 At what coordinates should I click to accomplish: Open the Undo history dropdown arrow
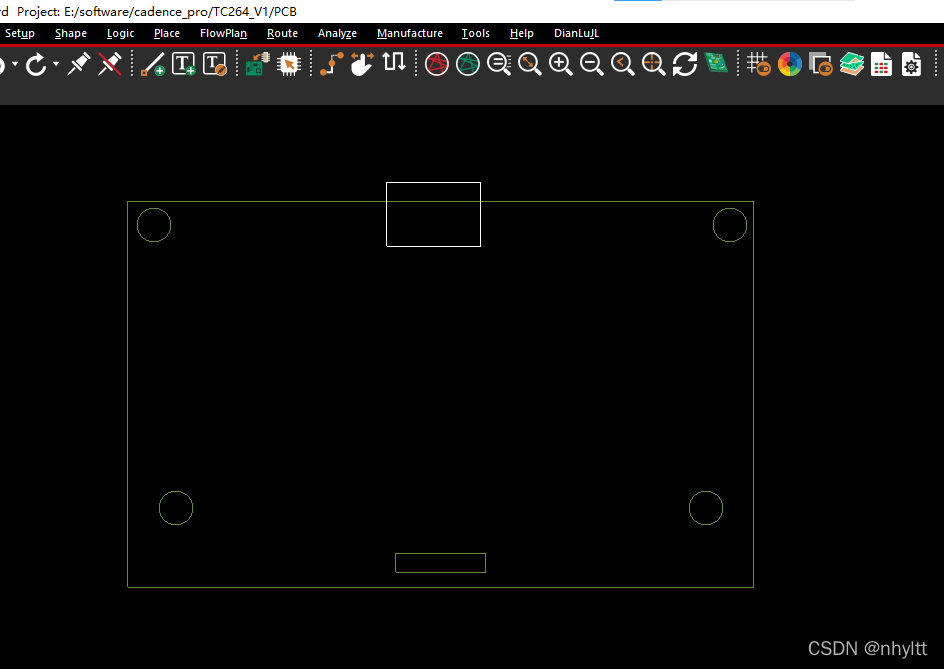coord(14,65)
